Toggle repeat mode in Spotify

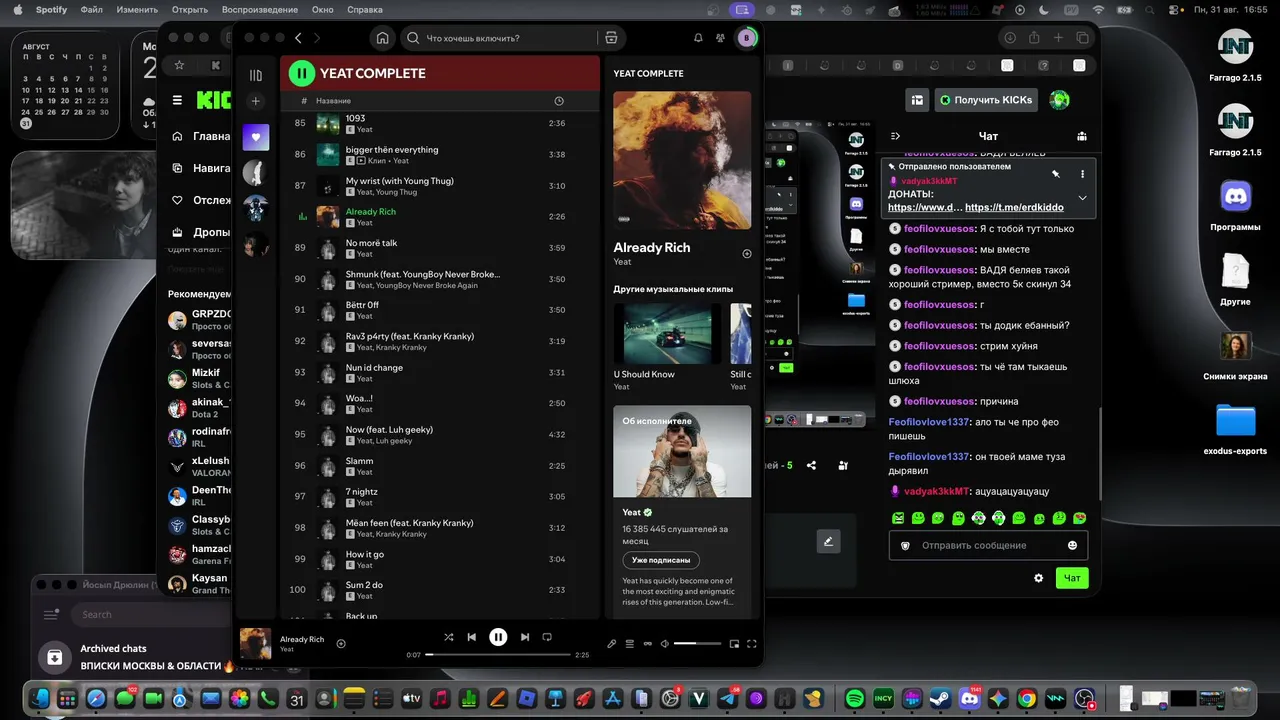547,637
